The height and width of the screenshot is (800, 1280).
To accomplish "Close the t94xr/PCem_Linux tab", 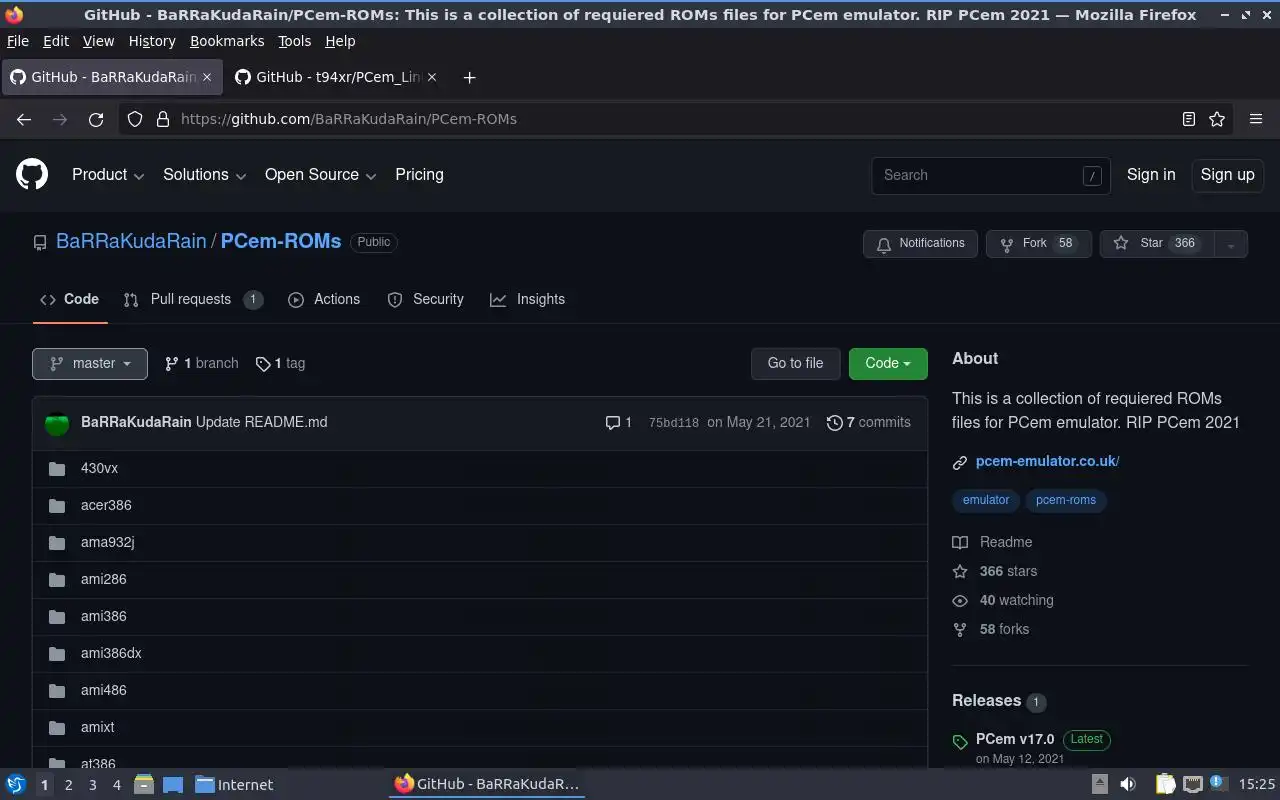I will 432,77.
